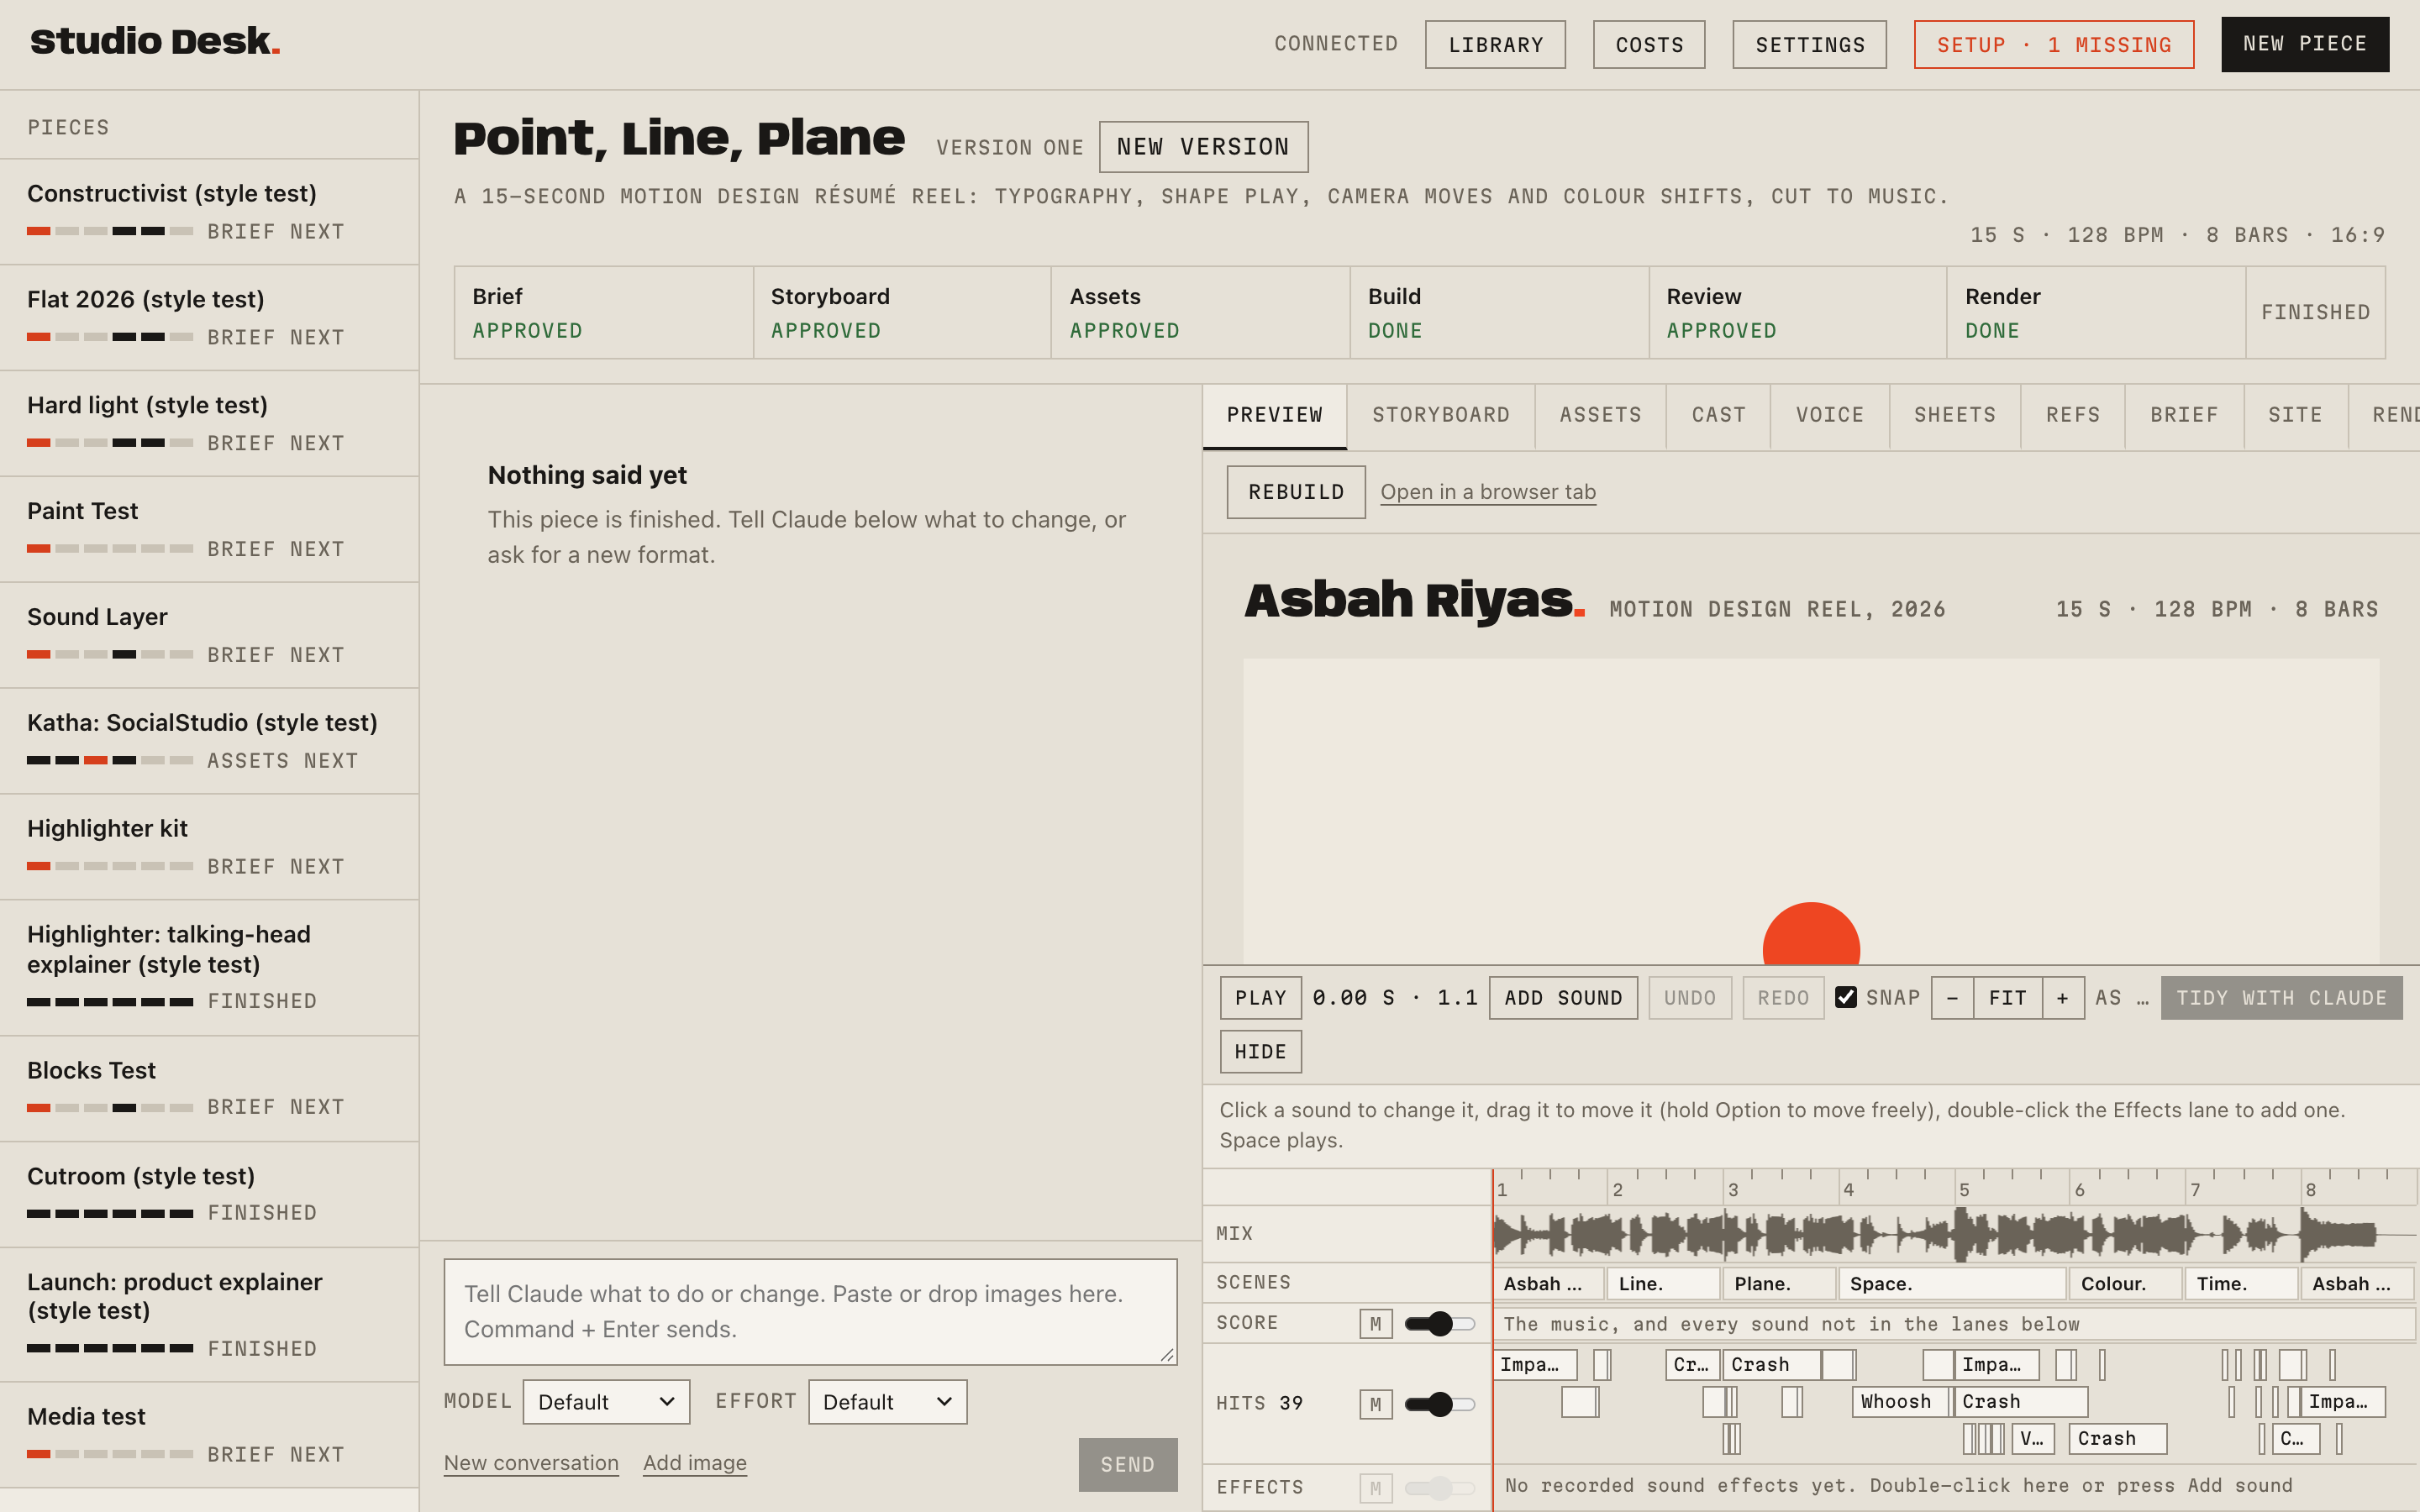Hide the timeline with Hide button

[x=1260, y=1052]
